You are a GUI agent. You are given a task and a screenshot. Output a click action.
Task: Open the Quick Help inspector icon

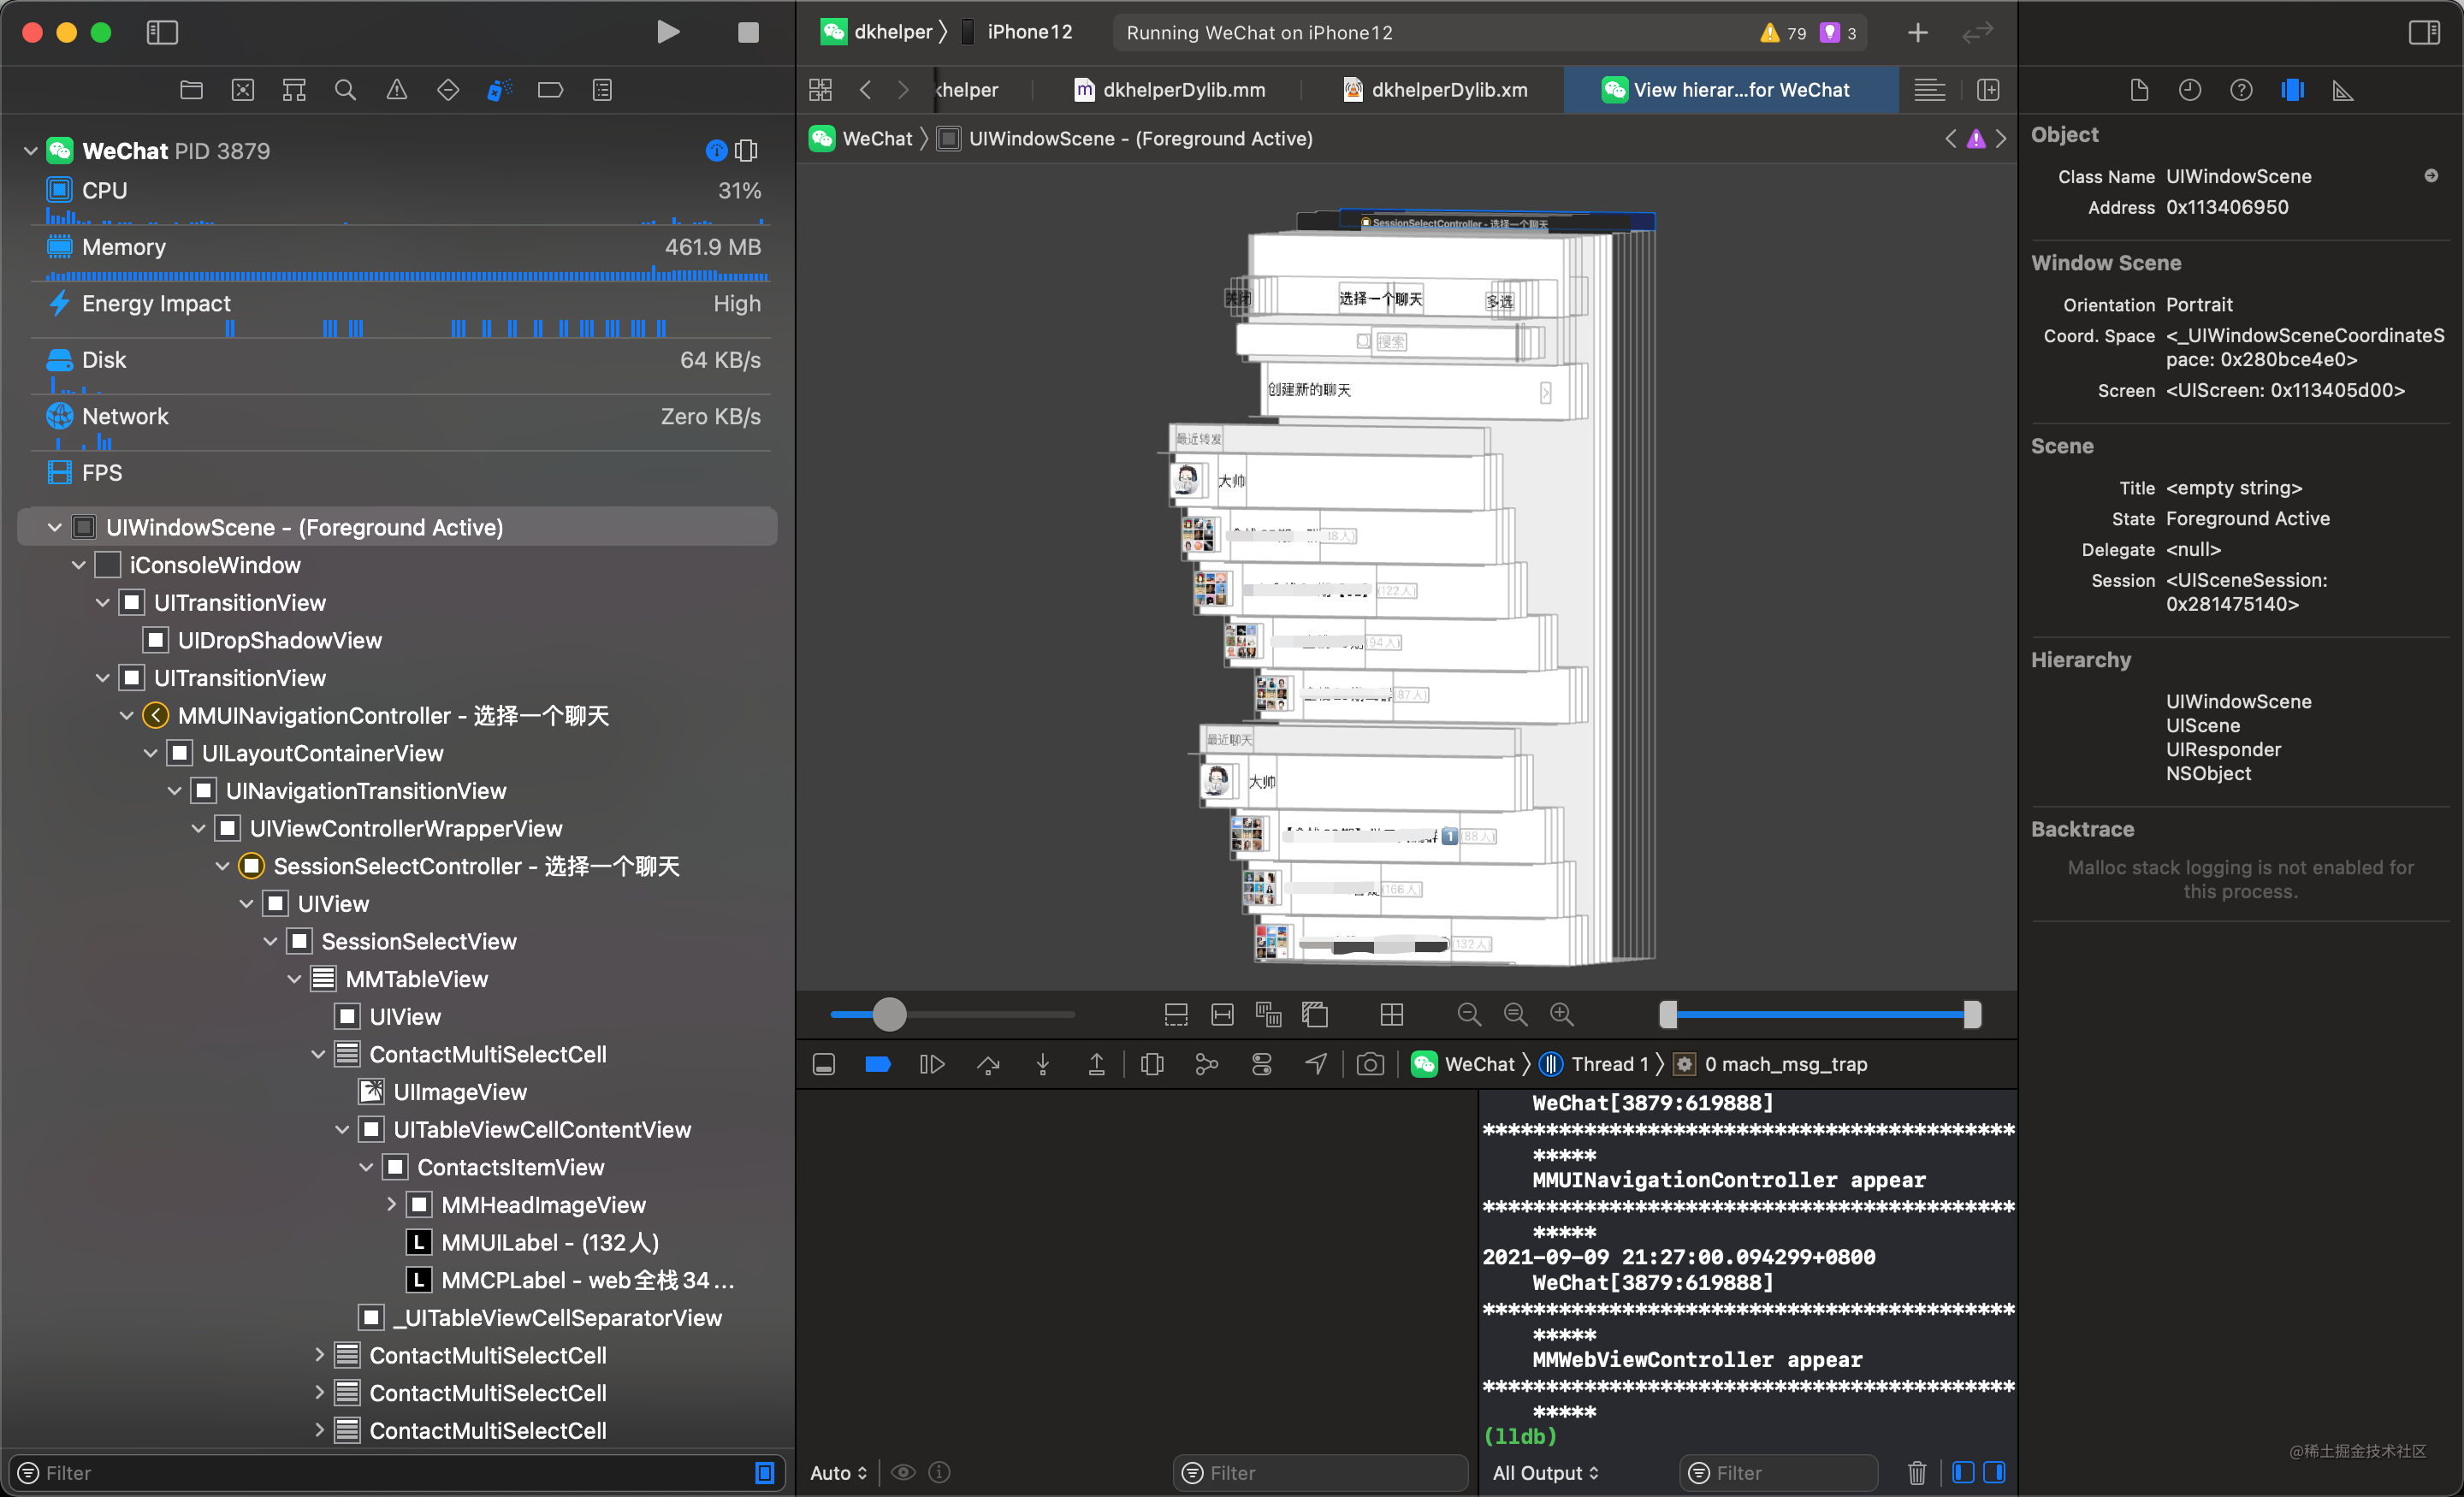tap(2241, 90)
